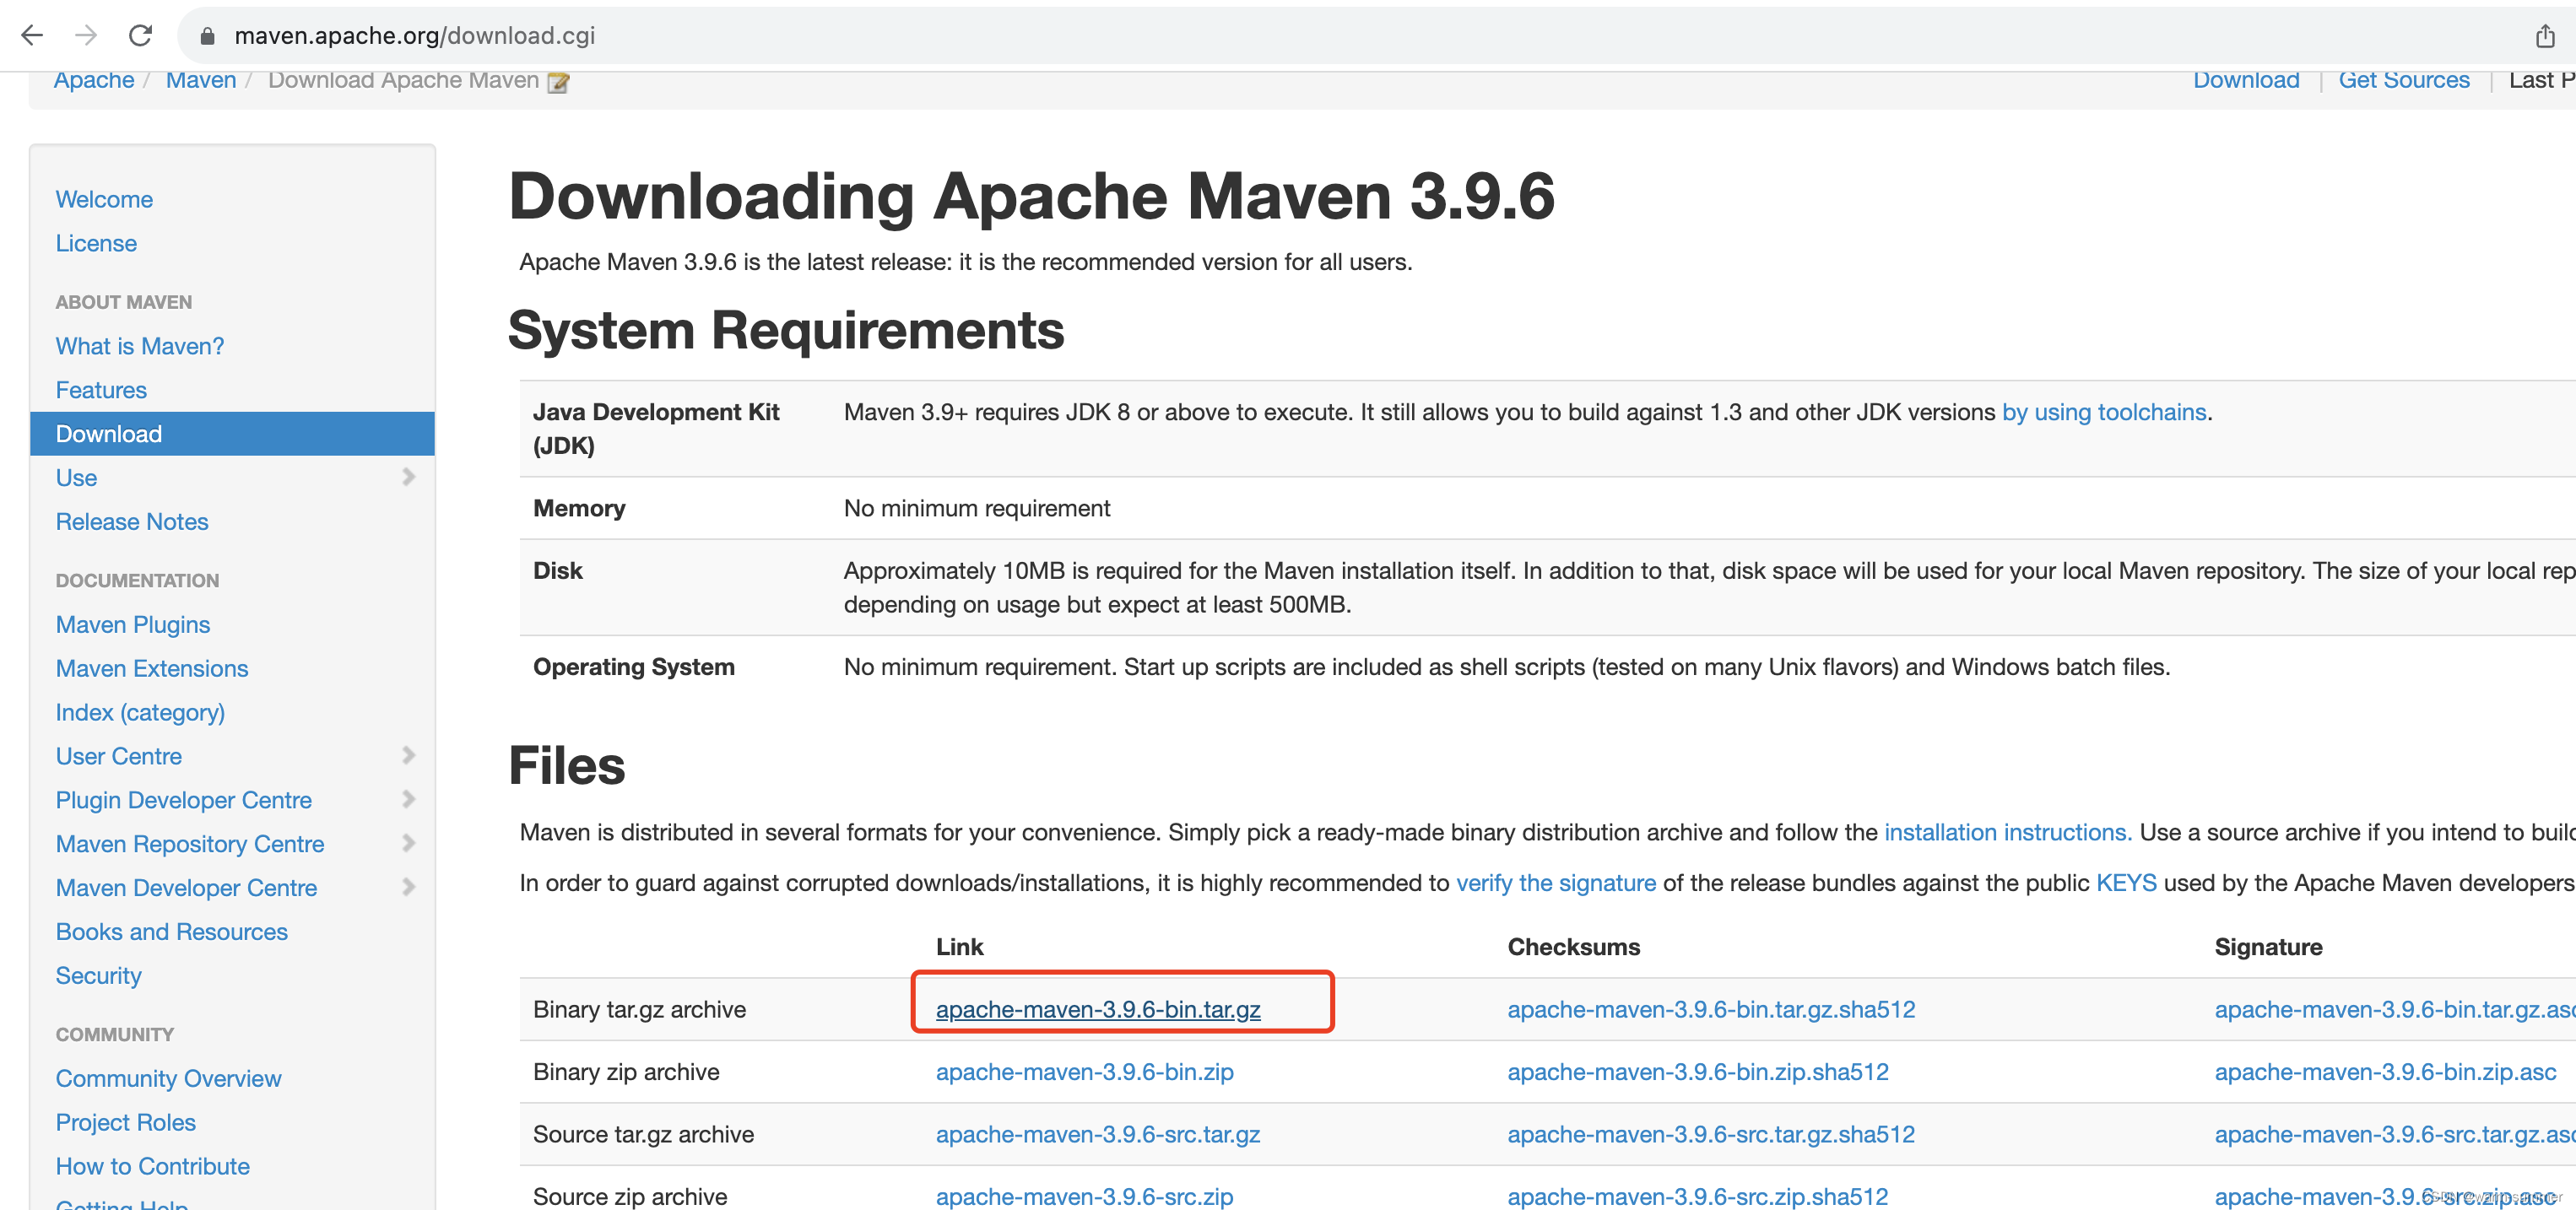This screenshot has width=2576, height=1210.
Task: Open the Use sidebar item
Action: coord(76,478)
